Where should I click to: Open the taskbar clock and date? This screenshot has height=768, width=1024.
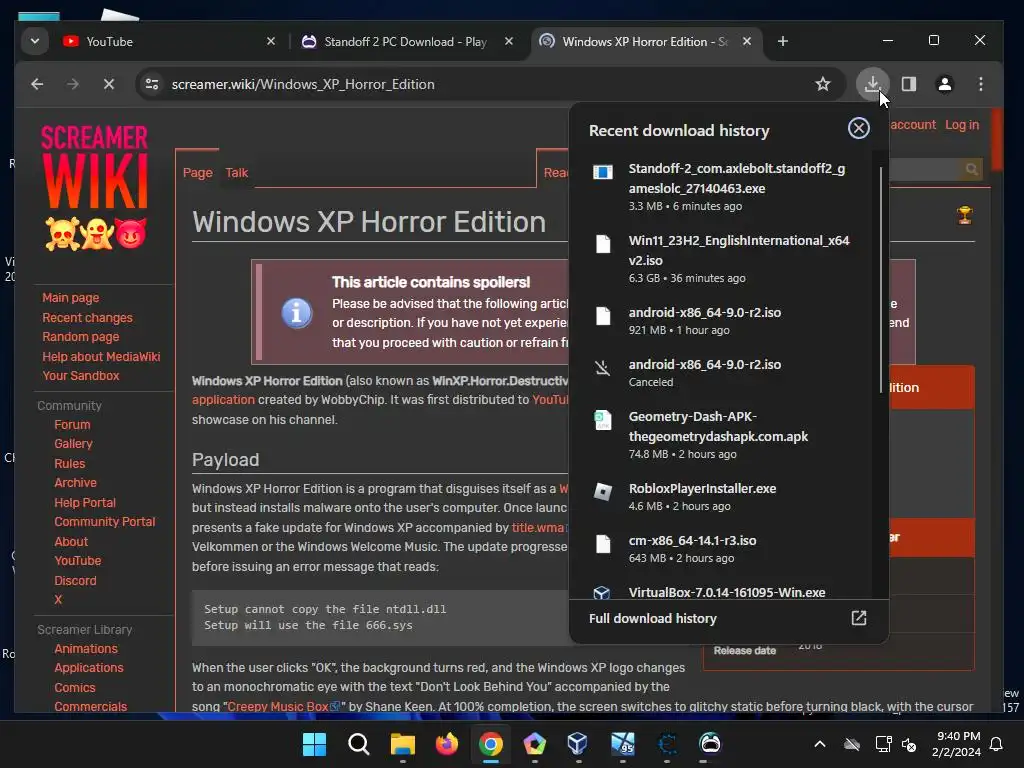pyautogui.click(x=957, y=744)
